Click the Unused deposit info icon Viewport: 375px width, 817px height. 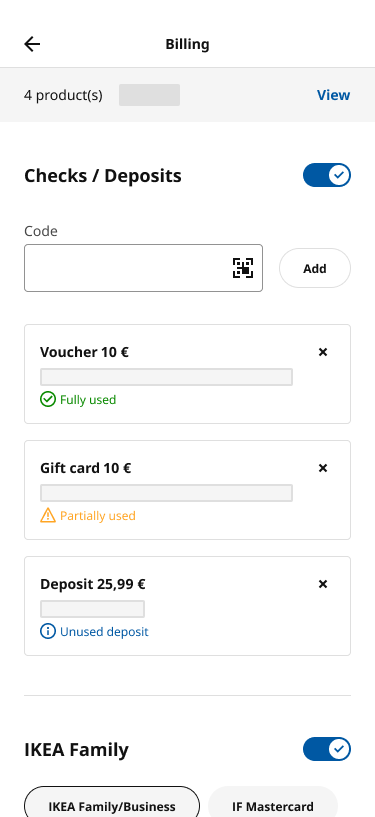[48, 632]
